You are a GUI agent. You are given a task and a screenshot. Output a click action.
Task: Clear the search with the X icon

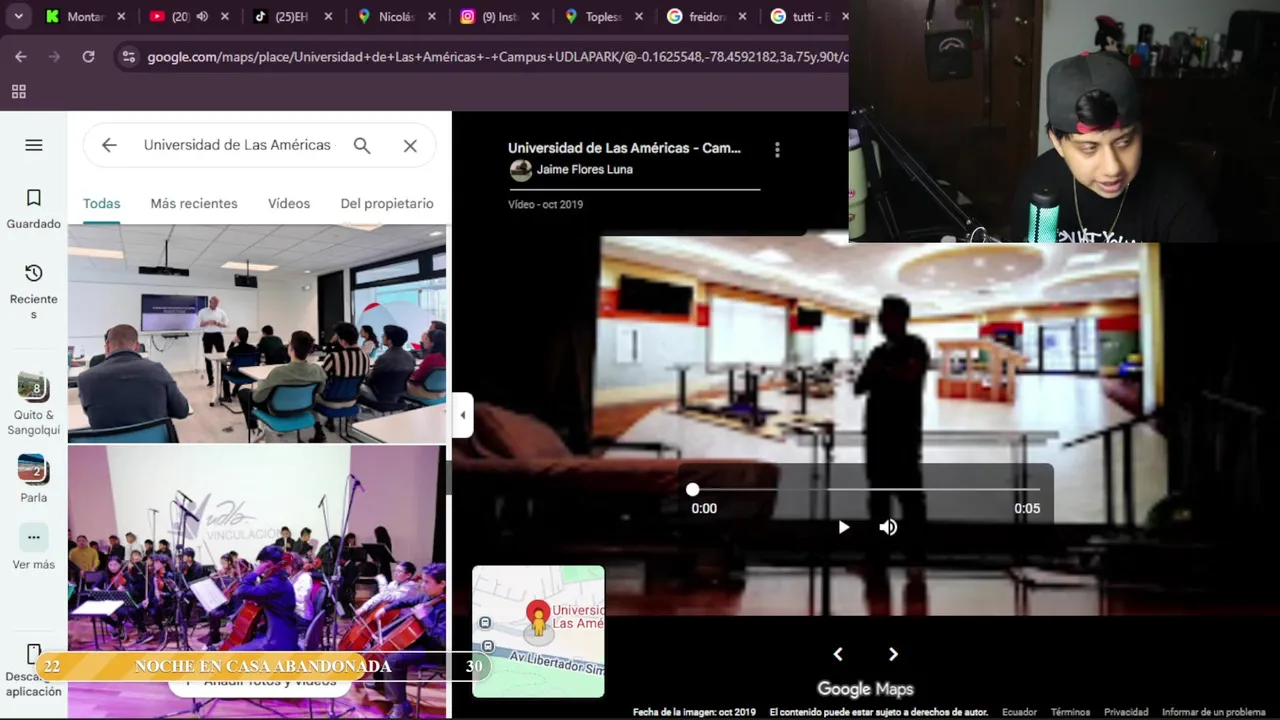coord(410,145)
